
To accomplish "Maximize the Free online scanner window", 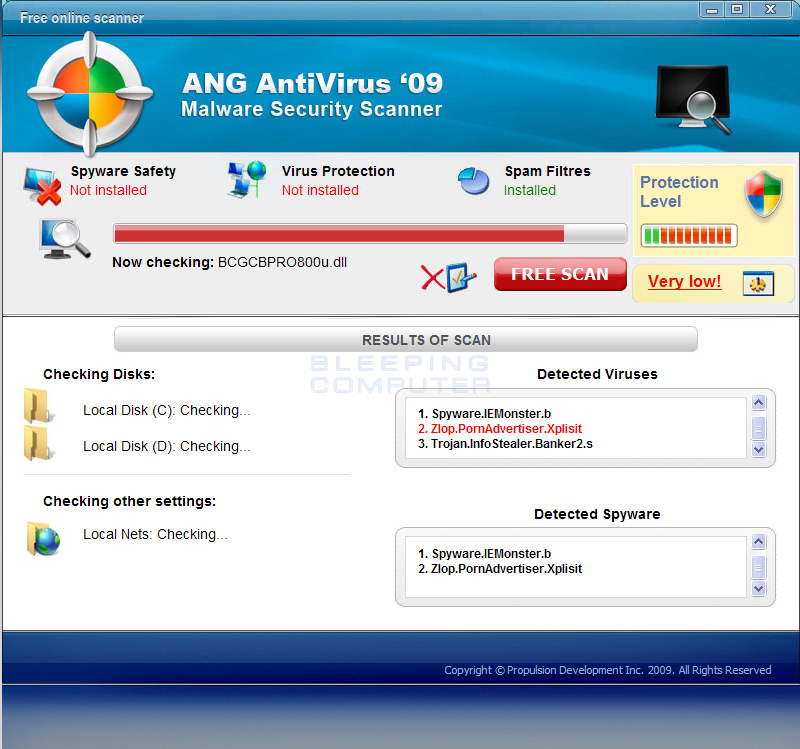I will click(737, 9).
